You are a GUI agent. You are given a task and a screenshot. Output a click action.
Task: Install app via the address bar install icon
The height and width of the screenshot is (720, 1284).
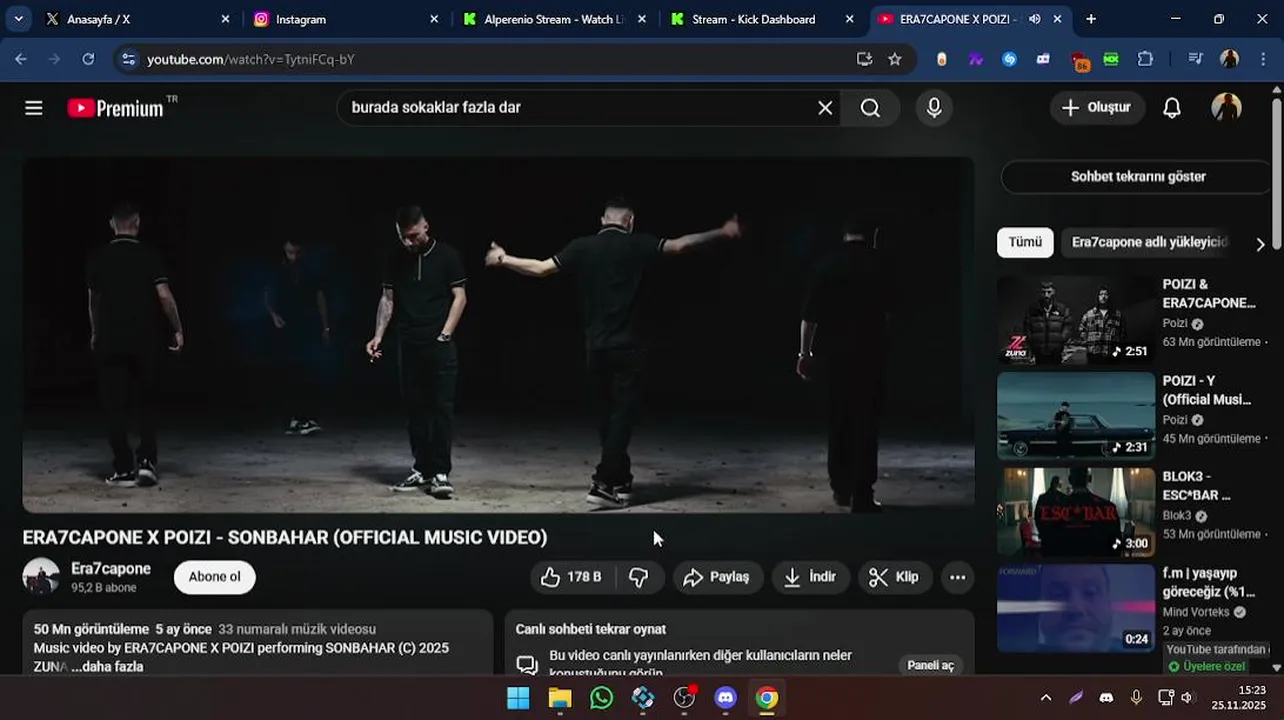coord(864,60)
